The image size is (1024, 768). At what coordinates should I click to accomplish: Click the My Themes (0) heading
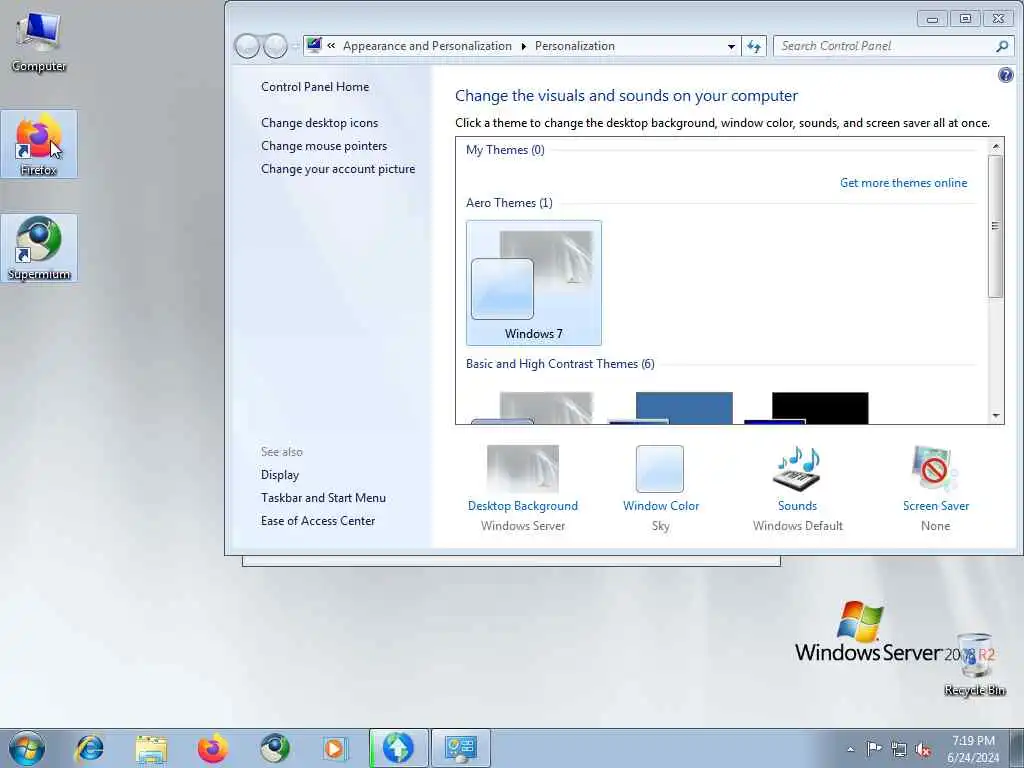click(505, 150)
